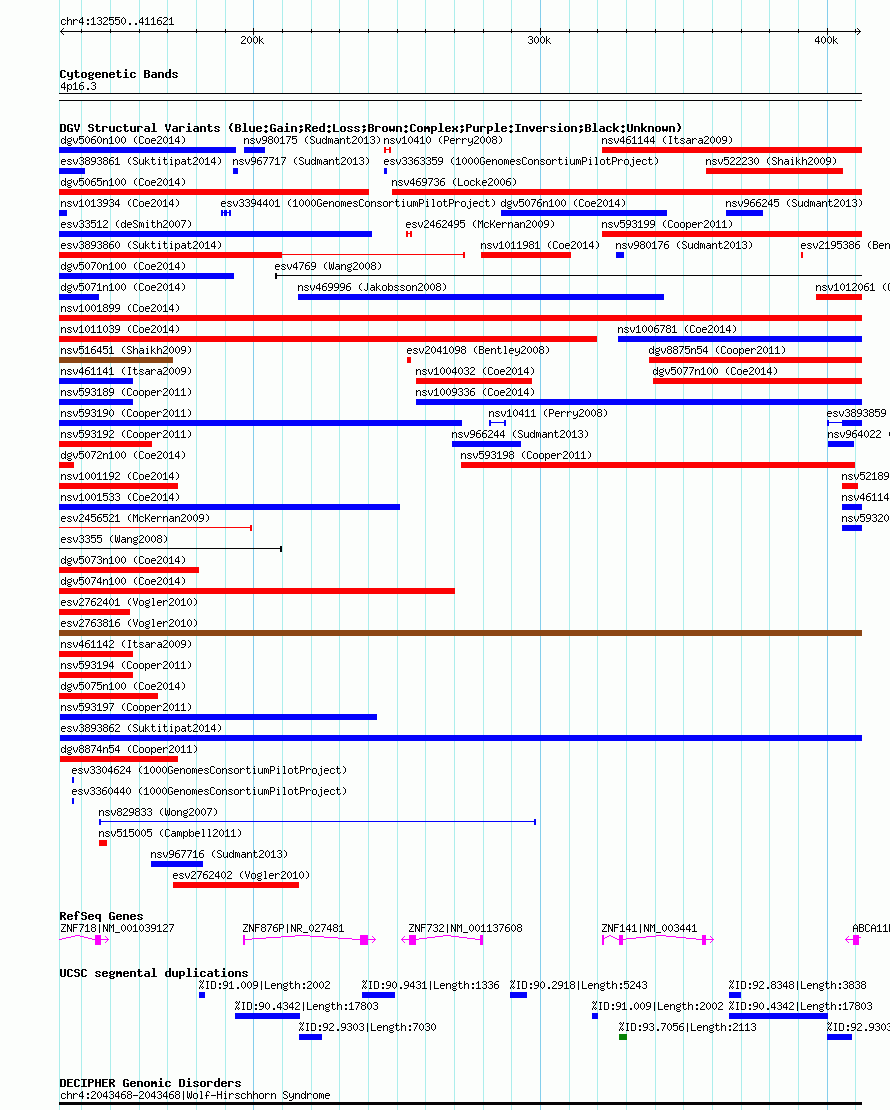Click the nsv980175 (Sudmant2013) label
890x1110 pixels.
click(x=312, y=140)
